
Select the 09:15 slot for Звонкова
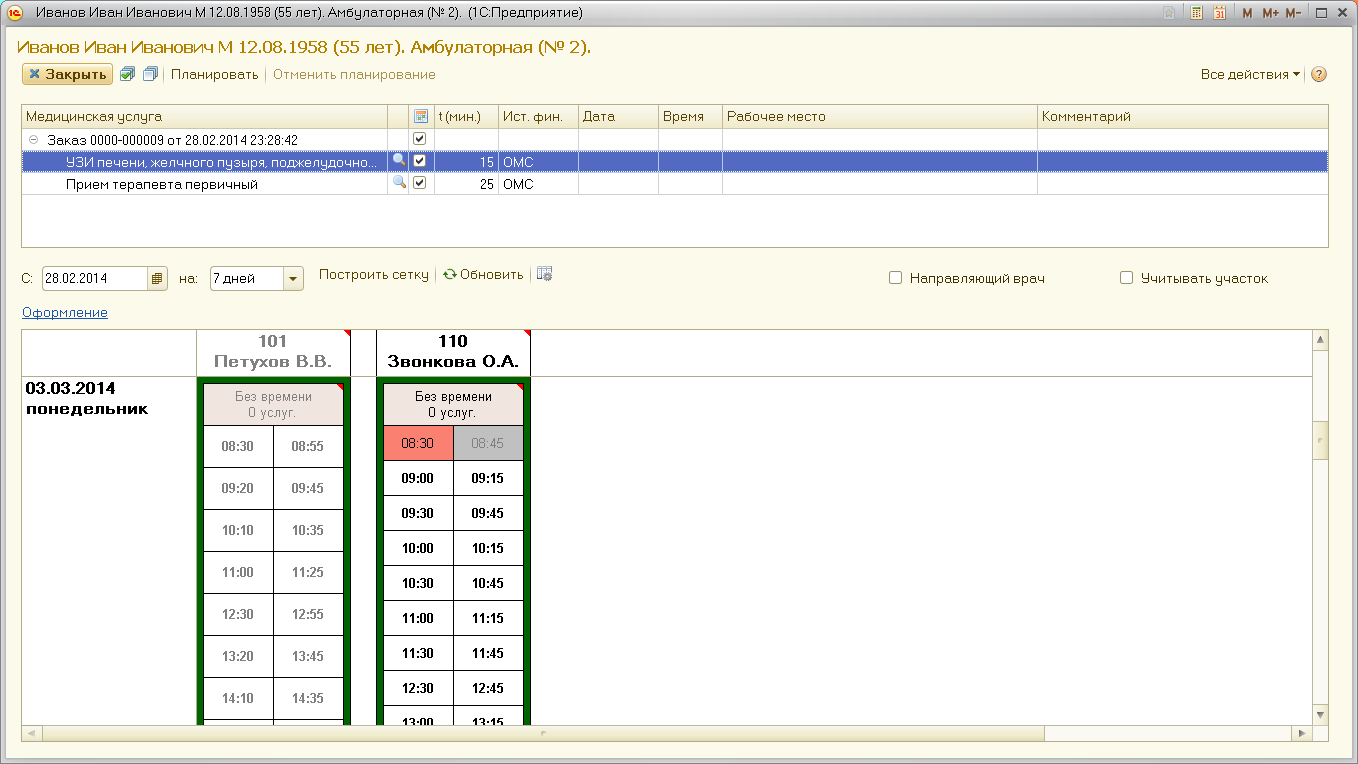tap(488, 478)
